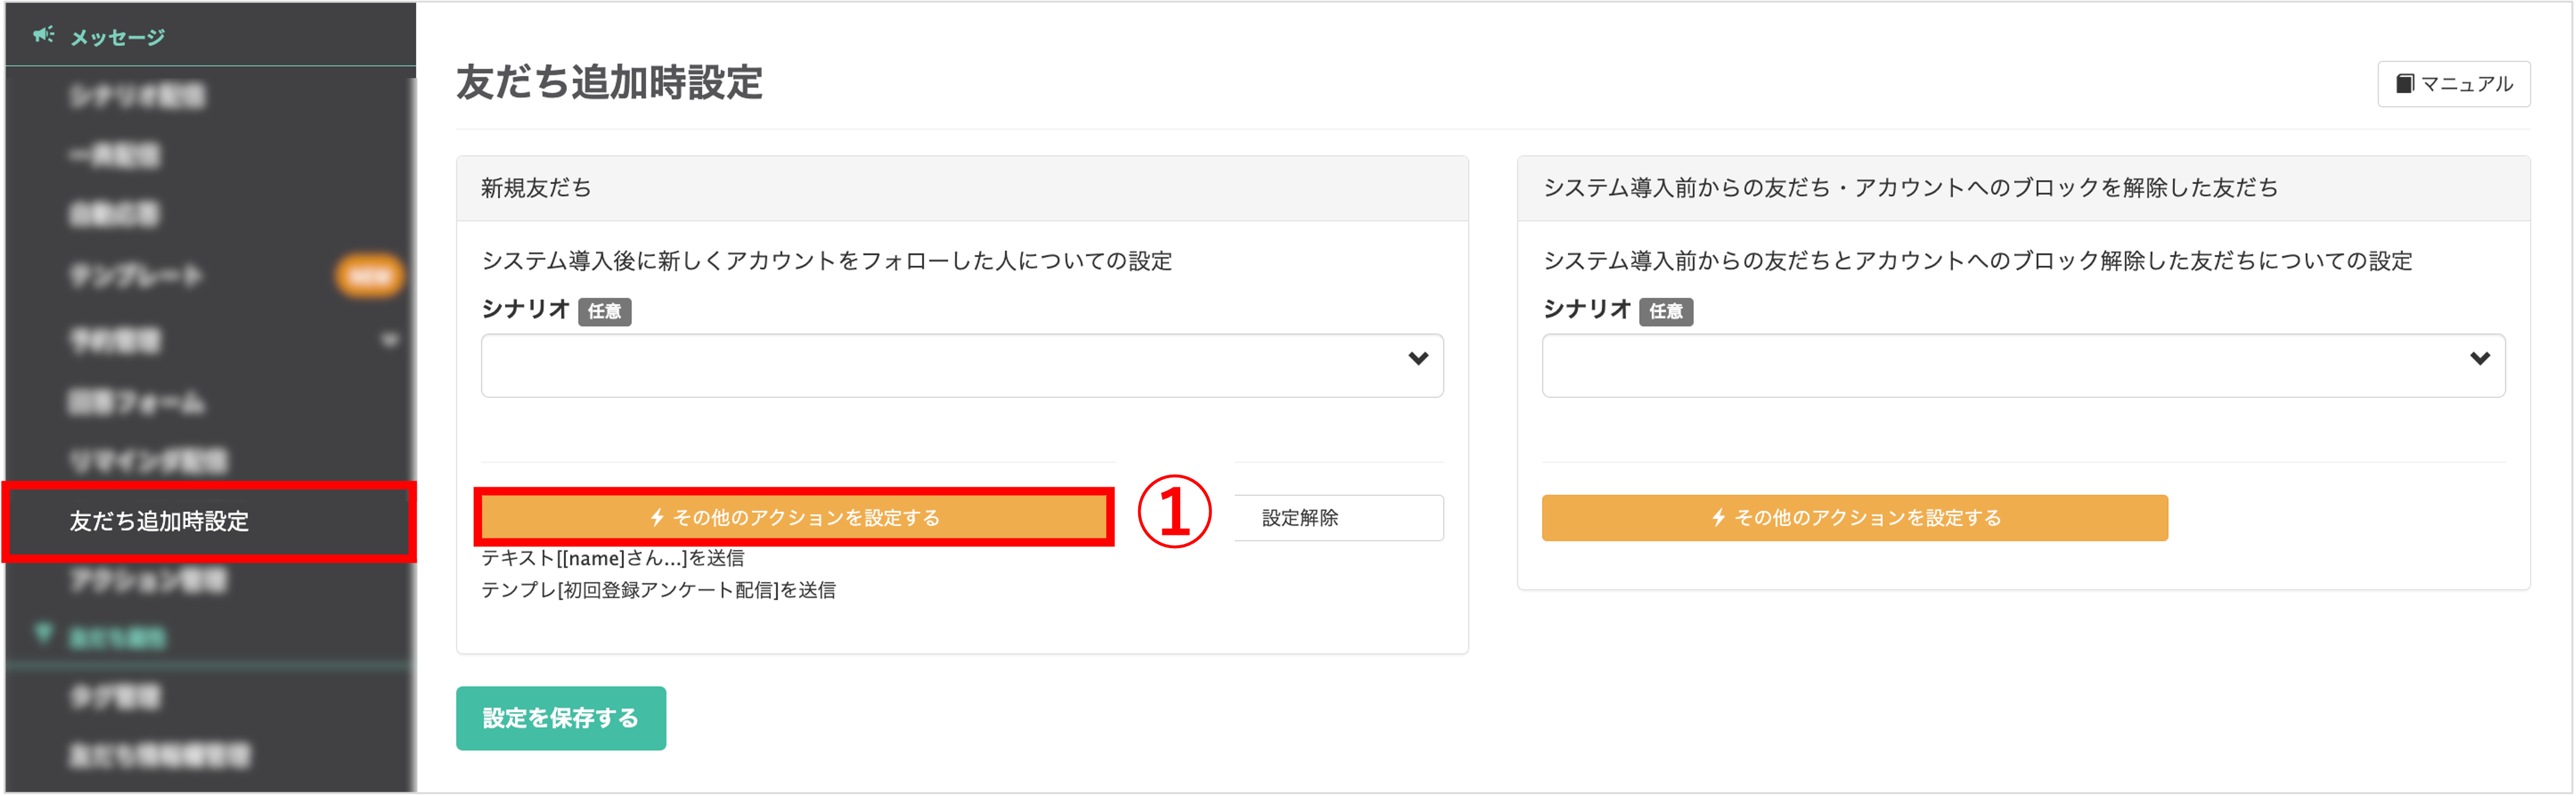2576x796 pixels.
Task: Click the 任意 badge in the right panel
Action: coord(1665,312)
